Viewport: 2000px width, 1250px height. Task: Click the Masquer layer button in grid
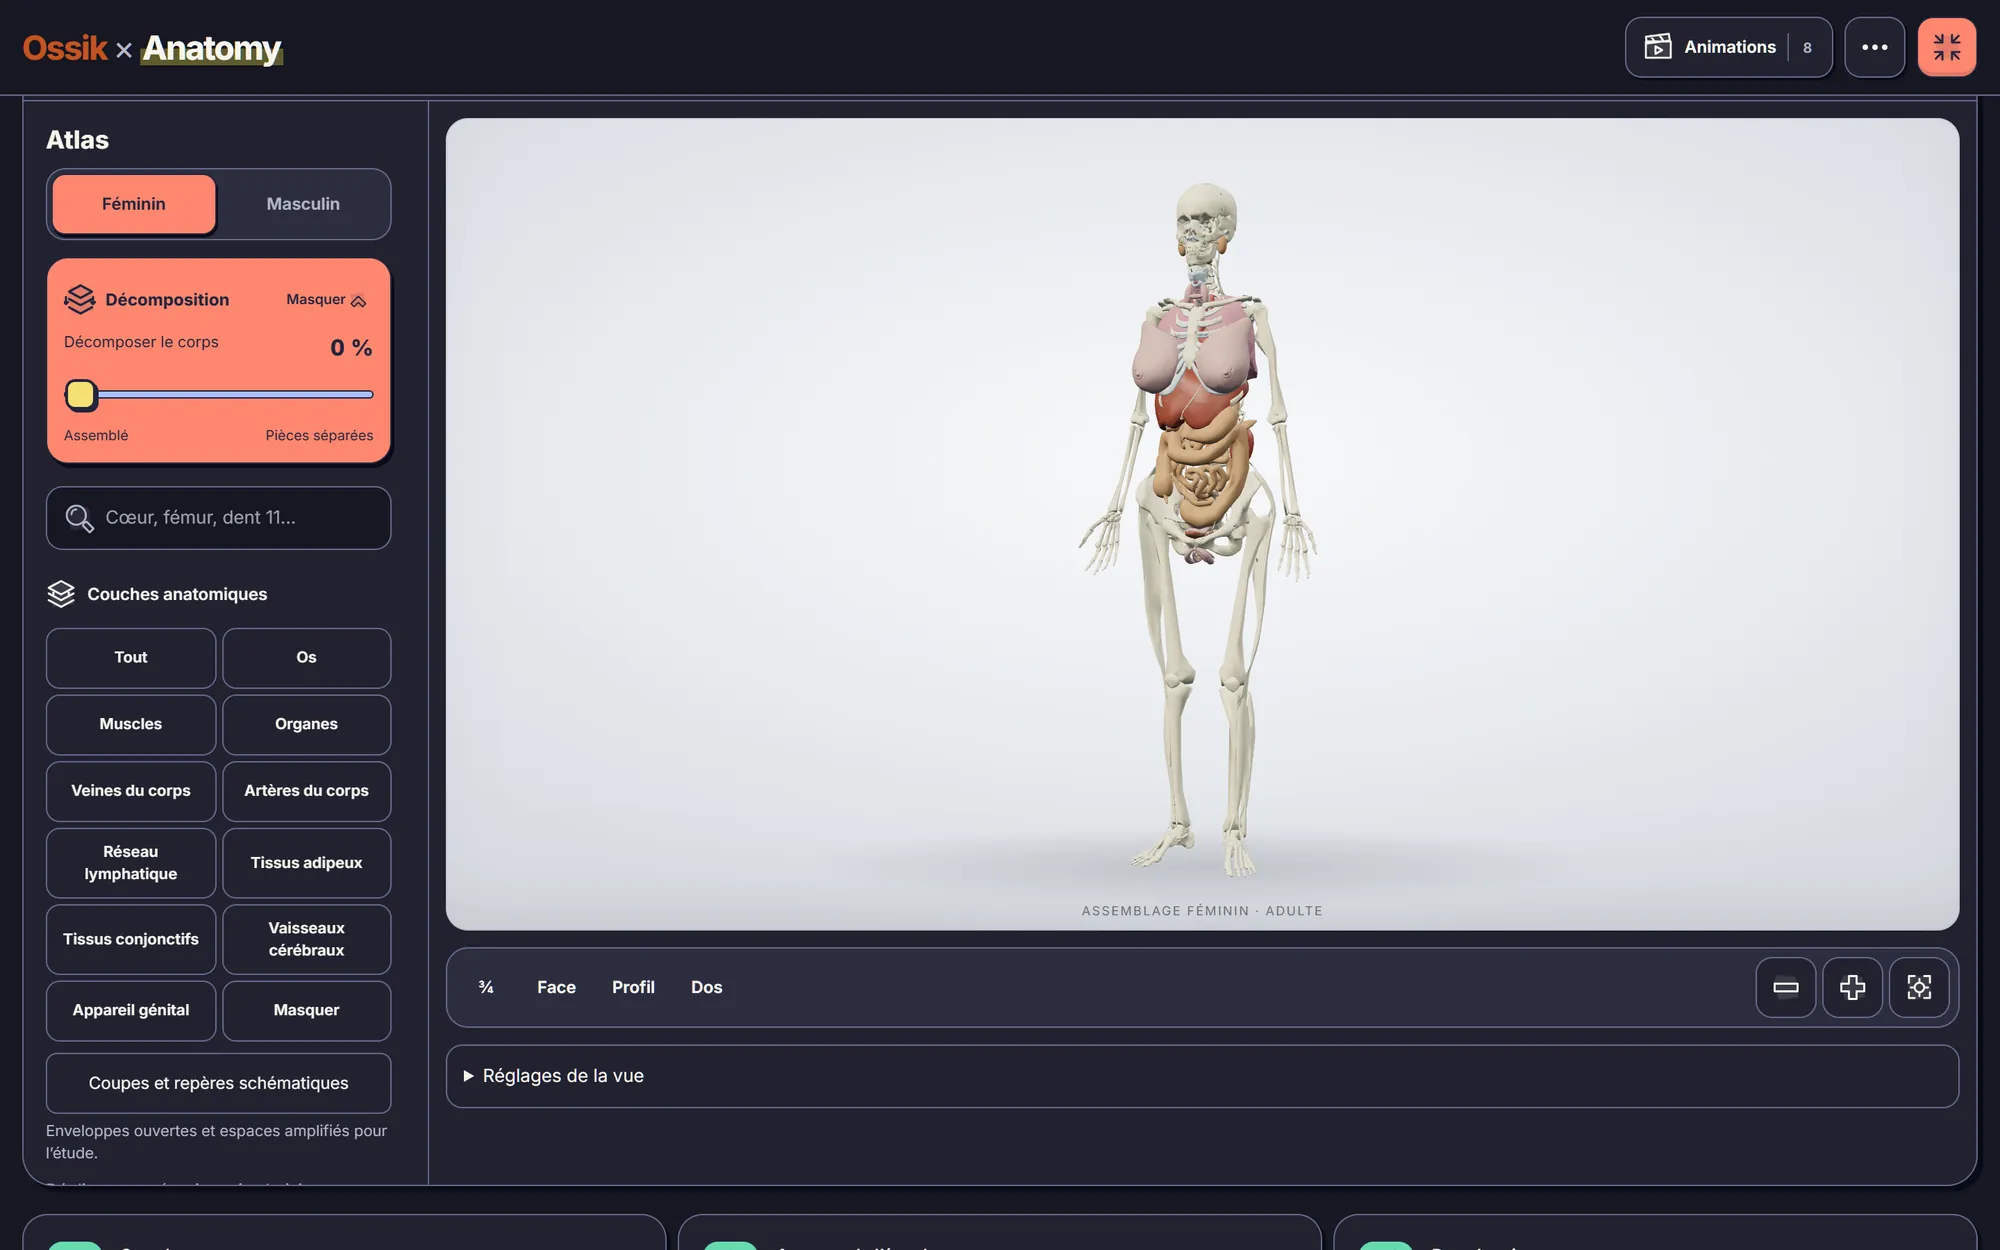click(x=306, y=1011)
